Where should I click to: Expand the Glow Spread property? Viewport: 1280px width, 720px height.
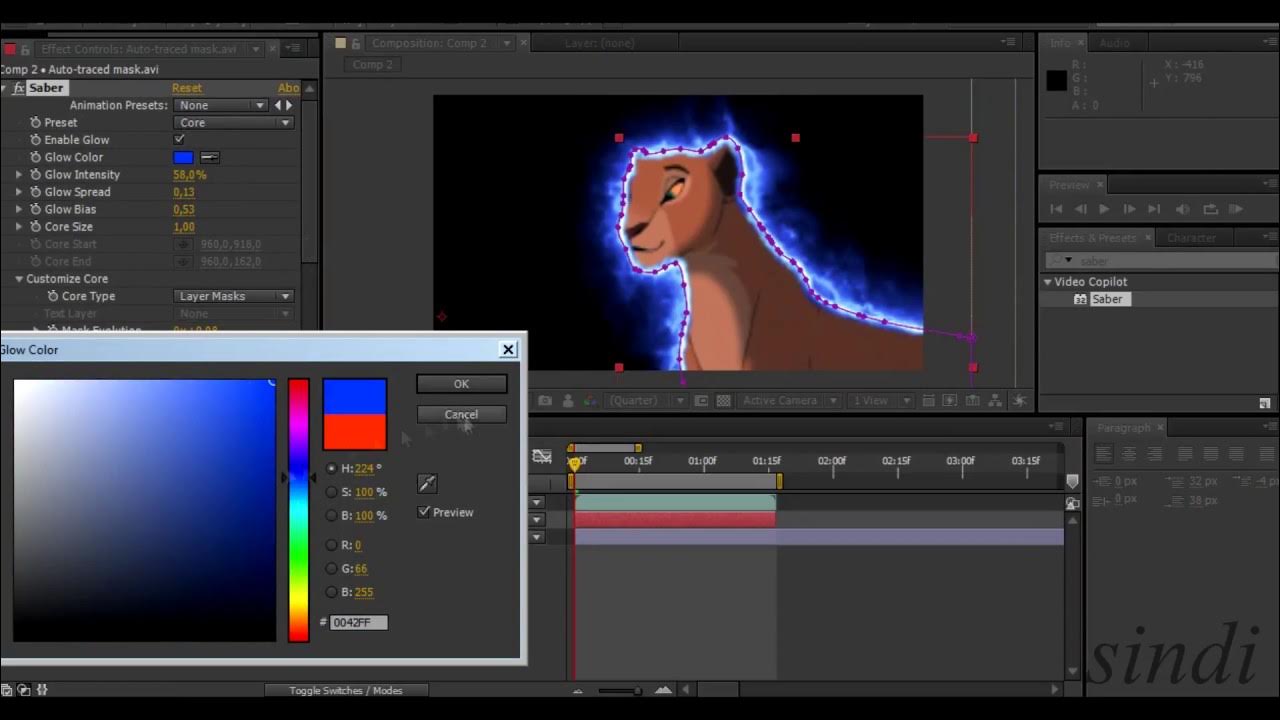tap(19, 192)
